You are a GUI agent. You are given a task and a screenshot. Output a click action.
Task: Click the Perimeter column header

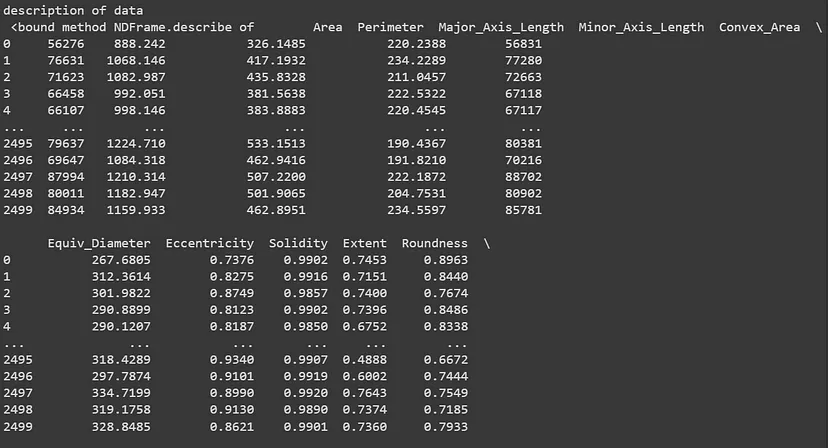pos(390,27)
